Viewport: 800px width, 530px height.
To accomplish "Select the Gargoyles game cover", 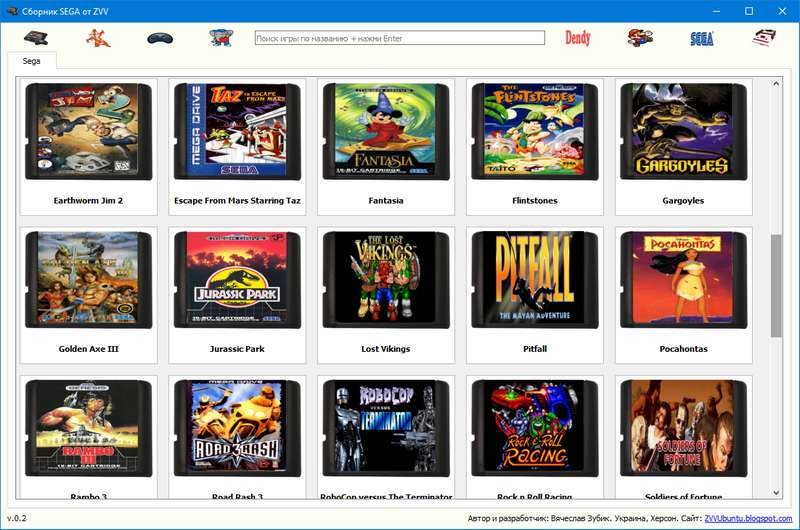I will [x=683, y=130].
